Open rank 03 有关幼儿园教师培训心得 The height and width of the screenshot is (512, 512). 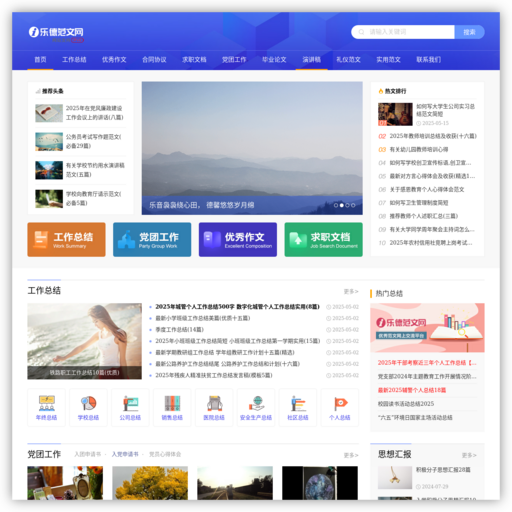click(419, 149)
